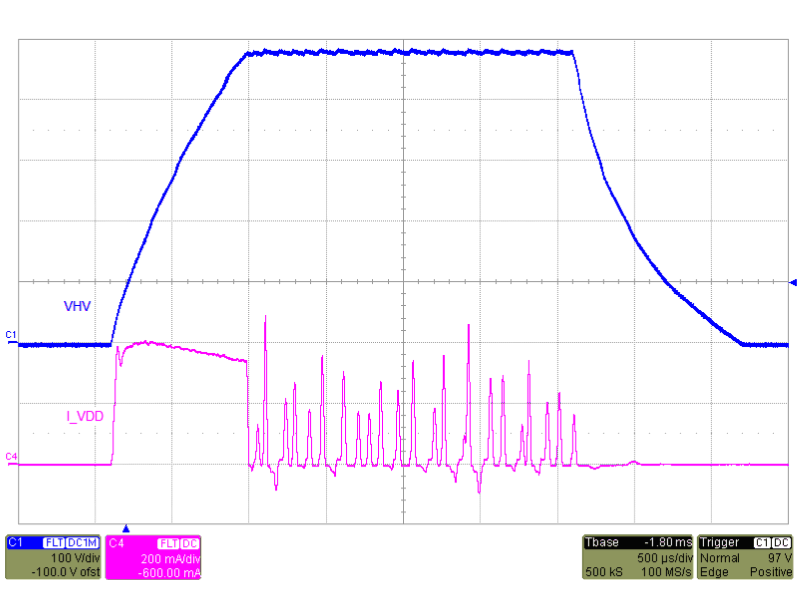Click the 97 V trigger level readout
Viewport: 800px width, 600px height.
coord(778,557)
